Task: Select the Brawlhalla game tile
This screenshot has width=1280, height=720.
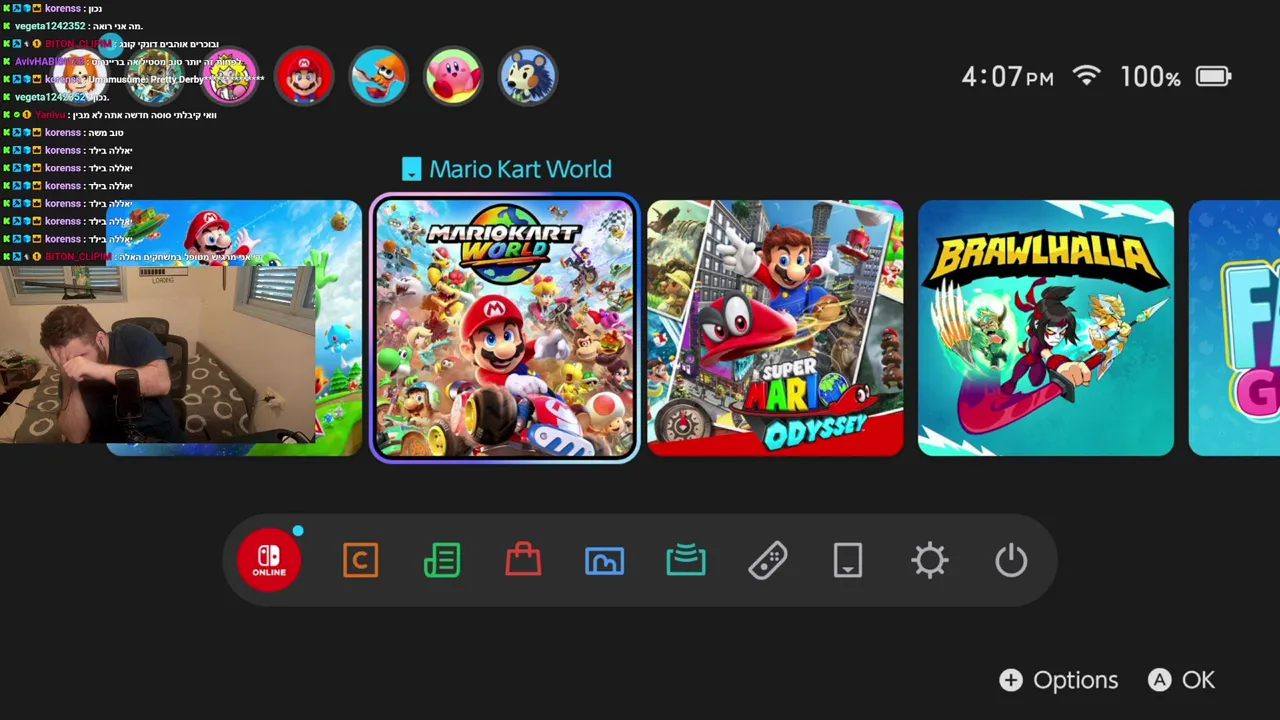Action: tap(1046, 328)
